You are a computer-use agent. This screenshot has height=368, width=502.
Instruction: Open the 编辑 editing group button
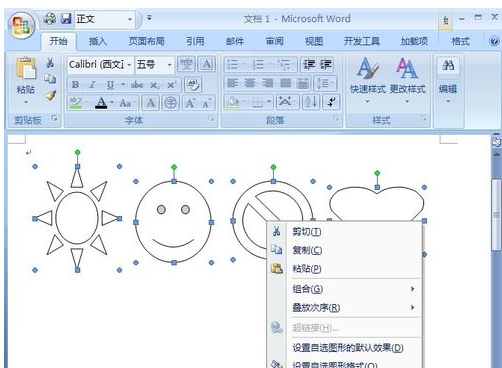click(448, 80)
